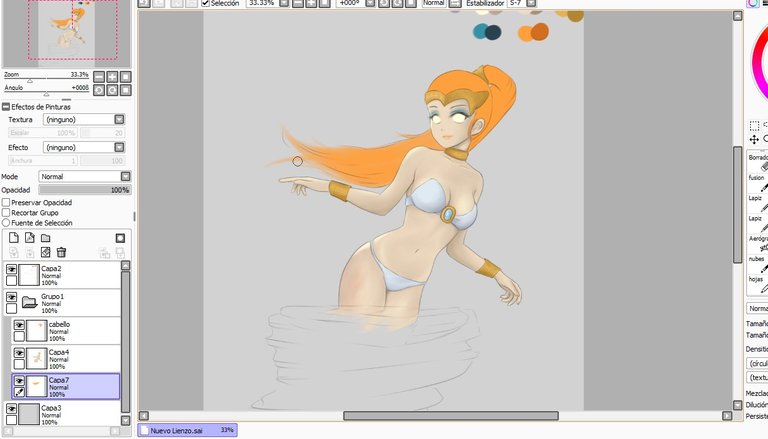The height and width of the screenshot is (439, 768).
Task: Click the top toolbar zoom out minus button
Action: point(298,3)
